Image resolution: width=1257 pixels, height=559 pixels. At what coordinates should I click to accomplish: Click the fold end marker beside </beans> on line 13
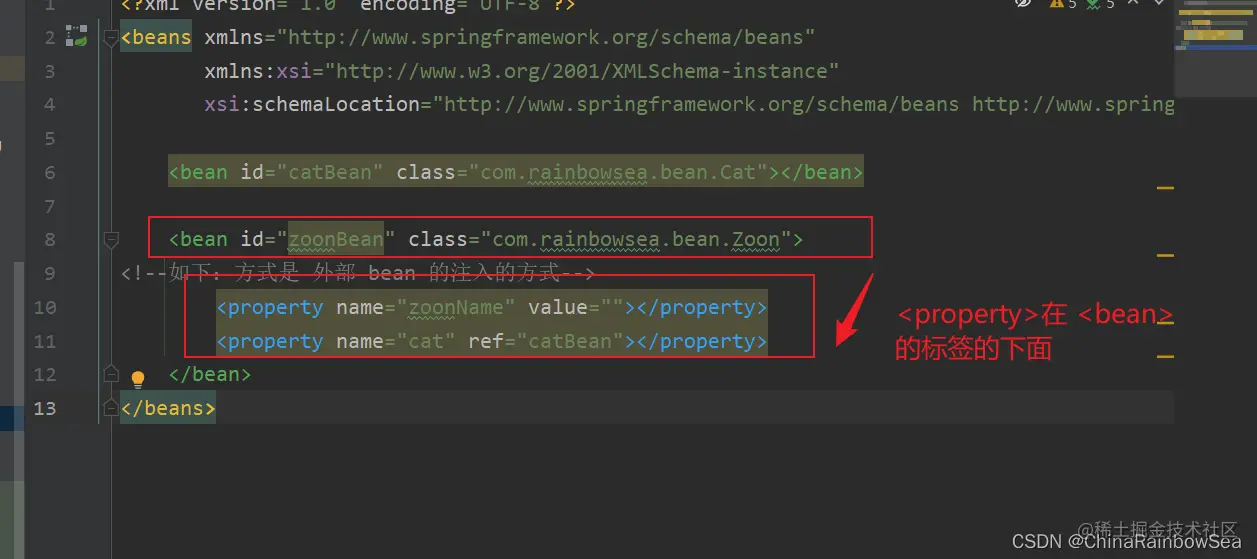[x=110, y=408]
